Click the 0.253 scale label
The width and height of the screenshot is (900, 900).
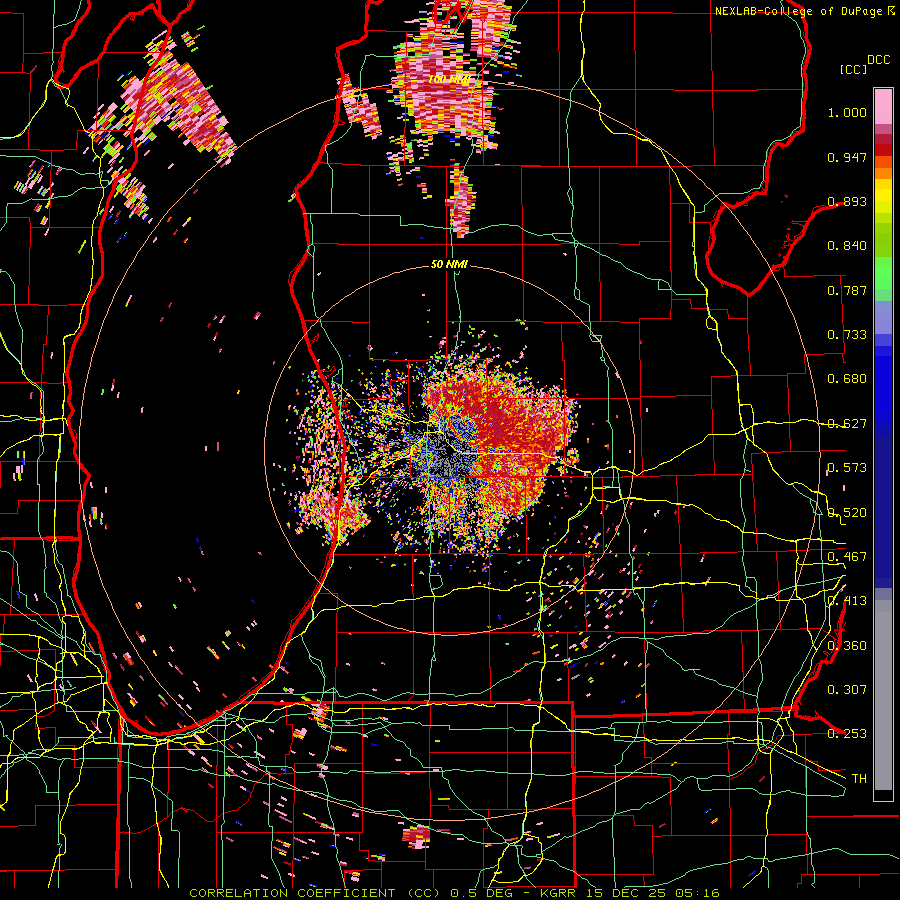click(x=847, y=734)
